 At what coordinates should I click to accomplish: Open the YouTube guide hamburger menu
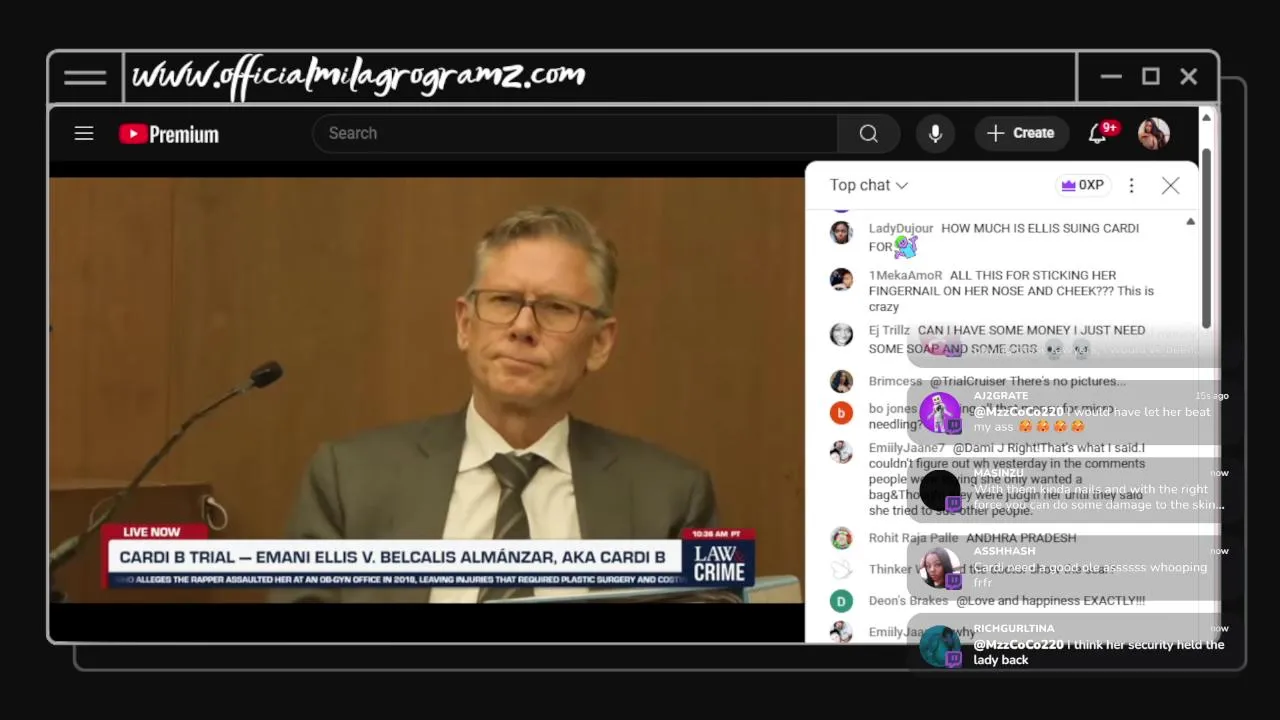click(x=84, y=133)
